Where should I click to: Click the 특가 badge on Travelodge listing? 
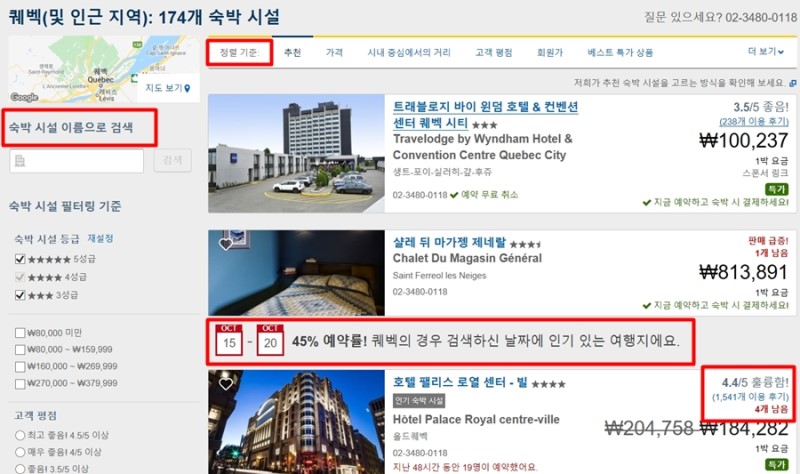(776, 189)
